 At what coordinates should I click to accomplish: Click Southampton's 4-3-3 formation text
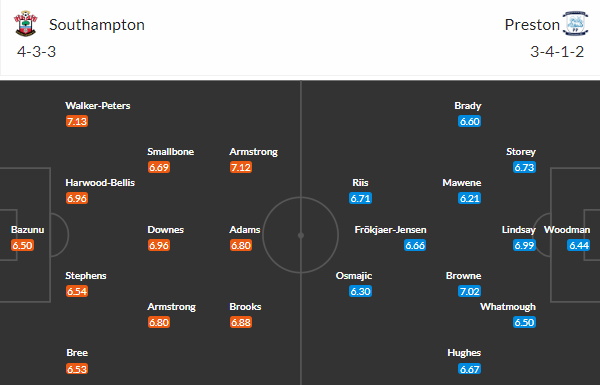click(x=36, y=52)
